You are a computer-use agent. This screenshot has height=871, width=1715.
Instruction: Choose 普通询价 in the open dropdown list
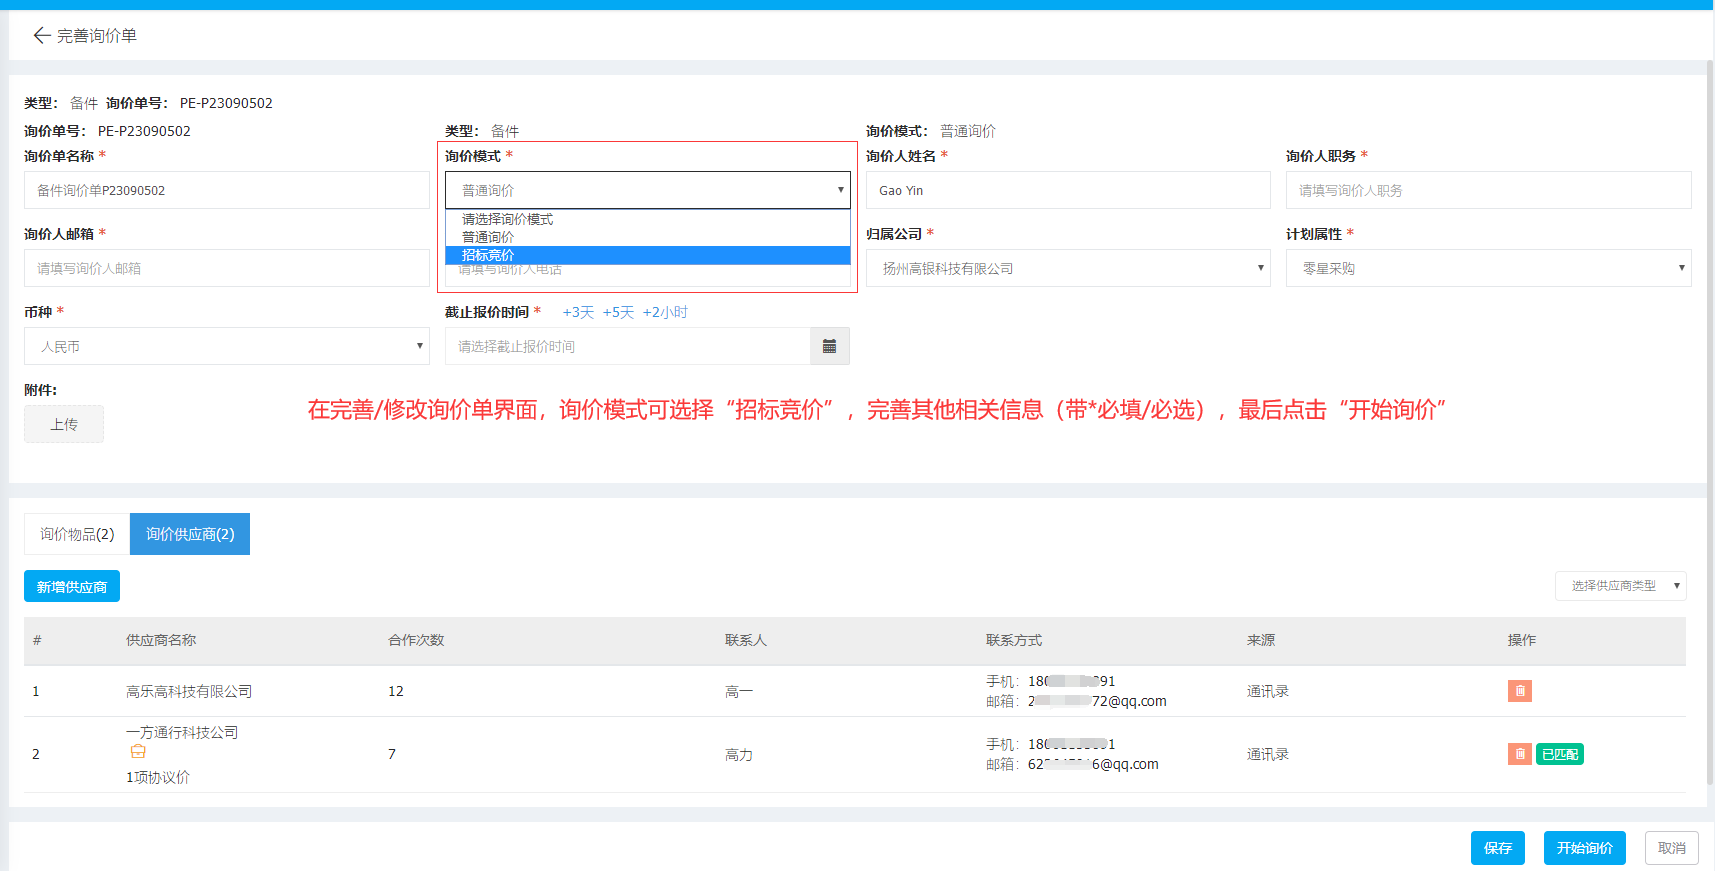point(648,237)
